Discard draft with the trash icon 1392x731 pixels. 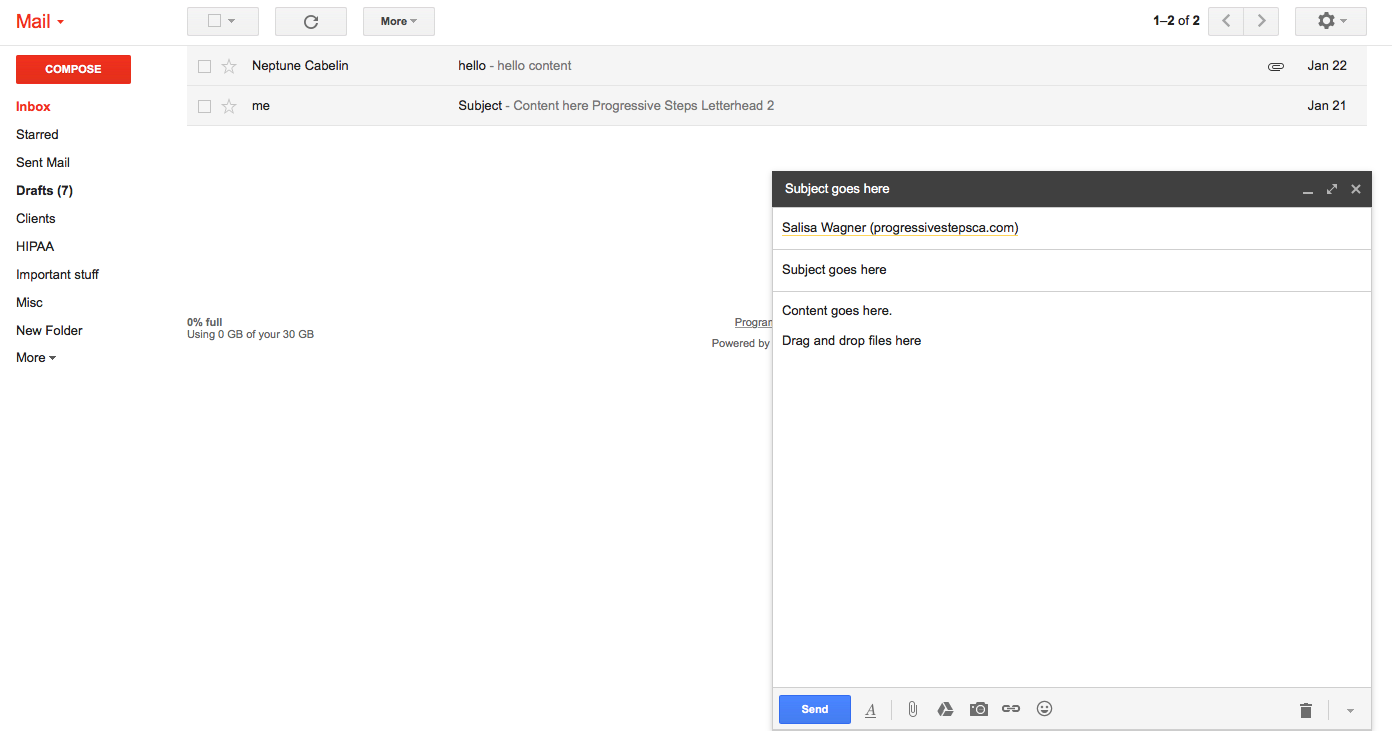coord(1305,710)
